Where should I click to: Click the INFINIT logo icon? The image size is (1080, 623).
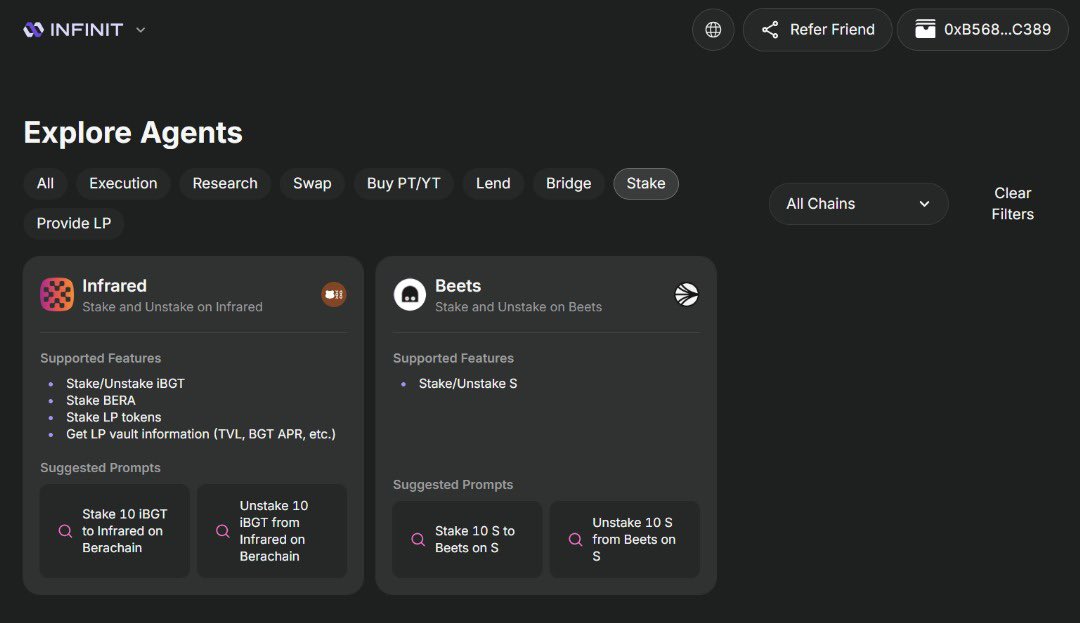(x=33, y=30)
